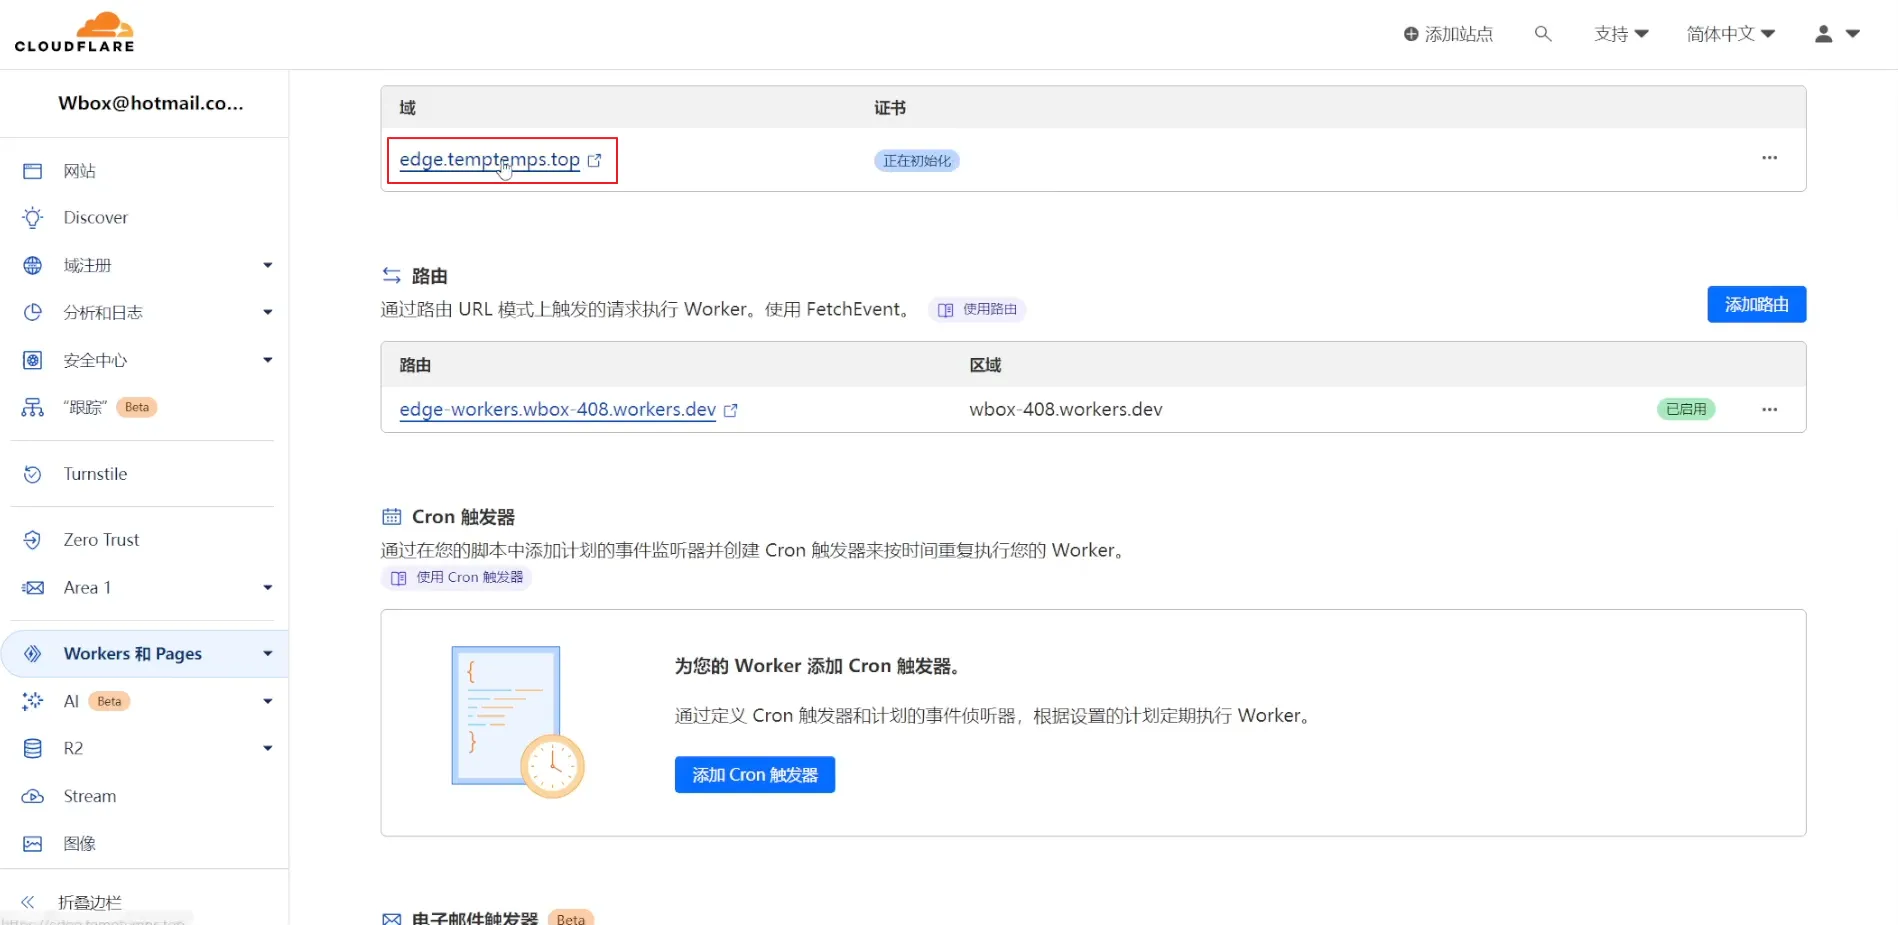Collapse the Workers 和 Pages submenu arrow
The width and height of the screenshot is (1898, 925).
(x=268, y=654)
